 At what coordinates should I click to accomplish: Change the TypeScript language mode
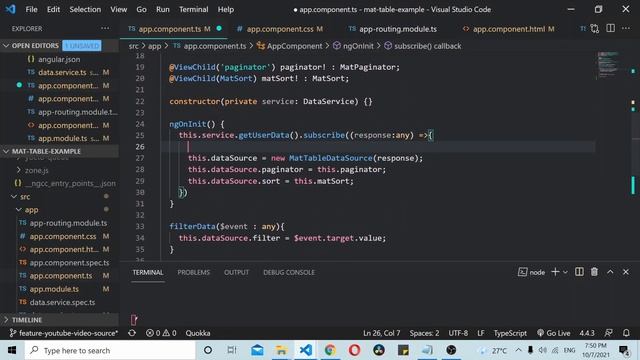pos(510,333)
